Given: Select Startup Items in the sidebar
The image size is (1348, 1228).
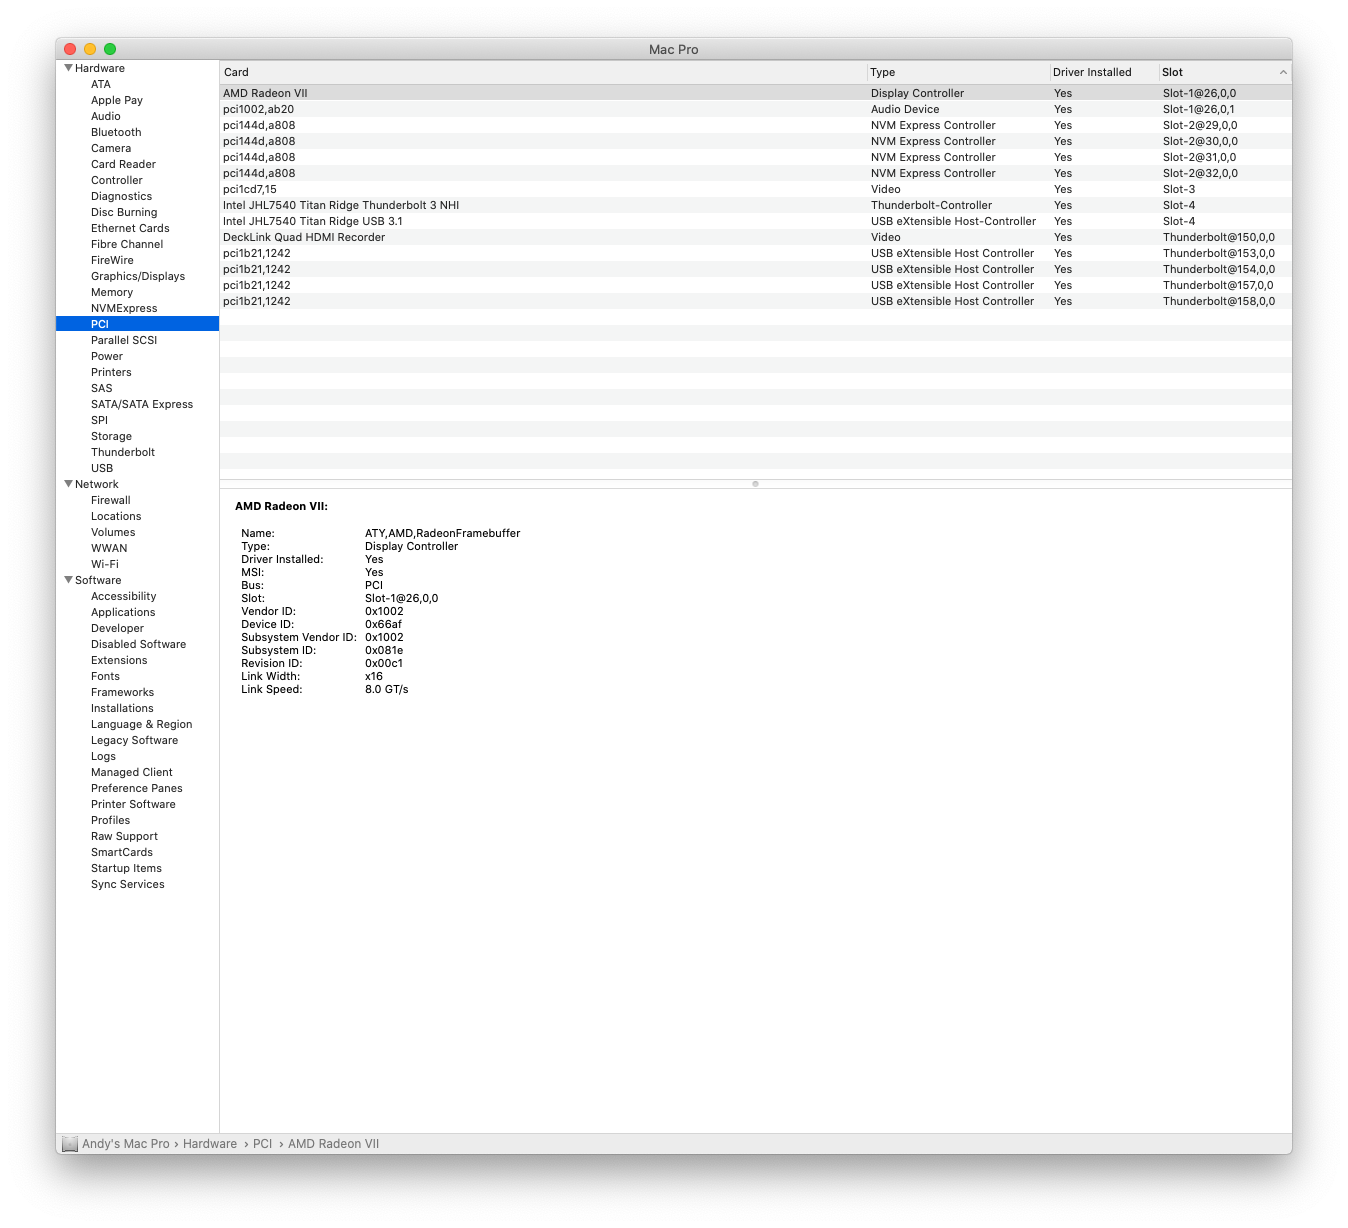Looking at the screenshot, I should 126,868.
